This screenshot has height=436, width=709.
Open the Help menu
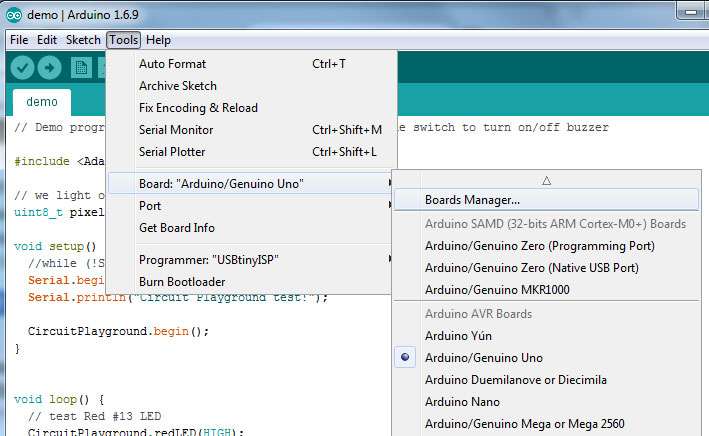(x=158, y=40)
